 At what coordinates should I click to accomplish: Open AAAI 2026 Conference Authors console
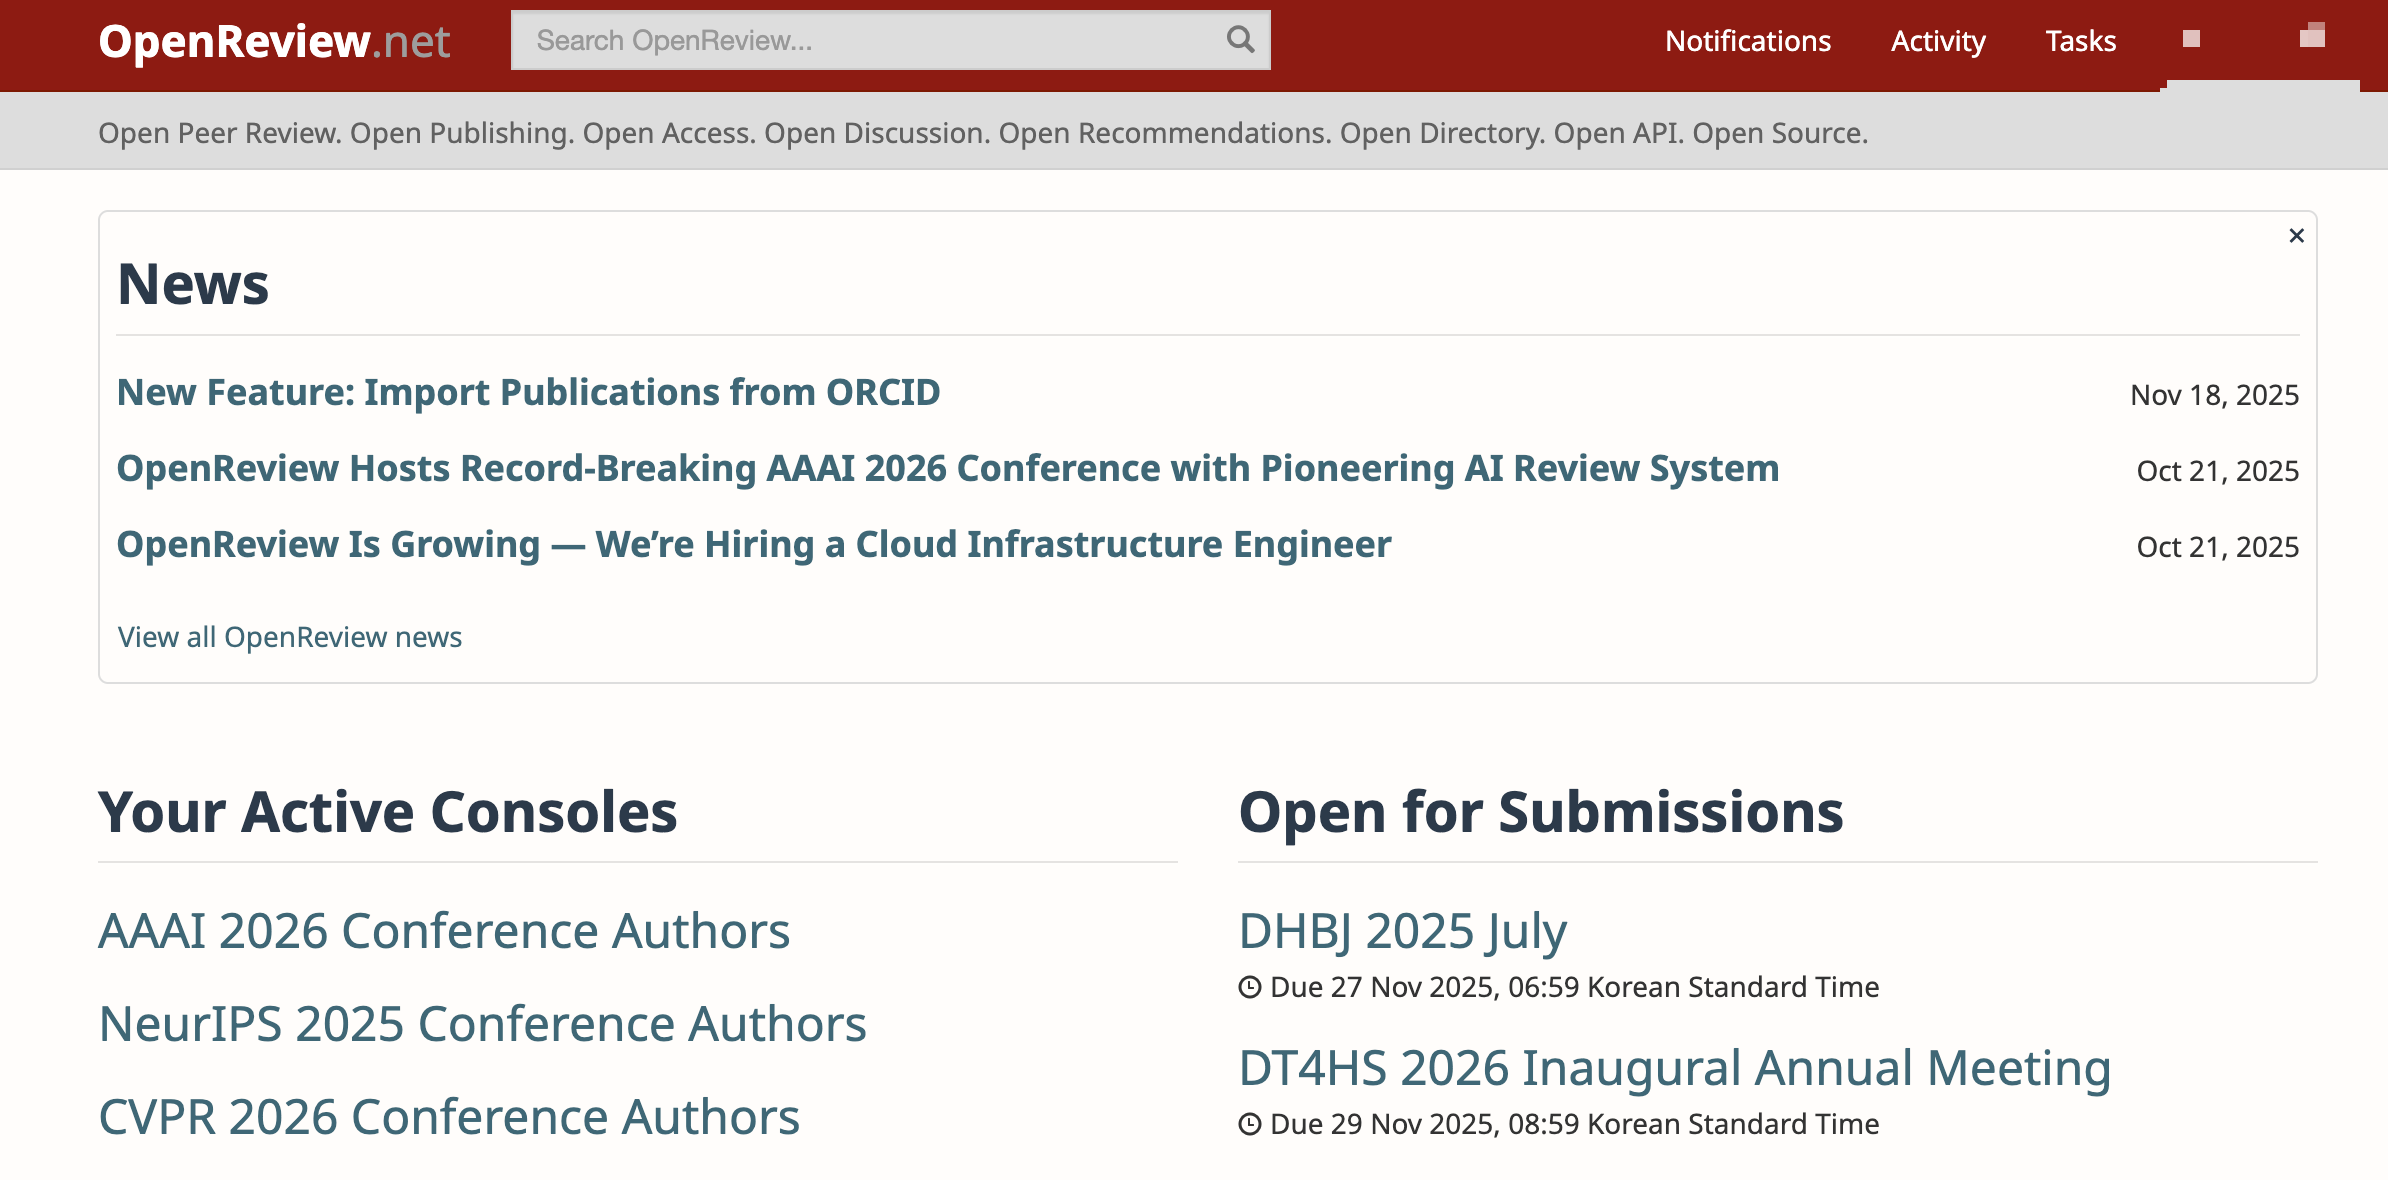point(444,931)
